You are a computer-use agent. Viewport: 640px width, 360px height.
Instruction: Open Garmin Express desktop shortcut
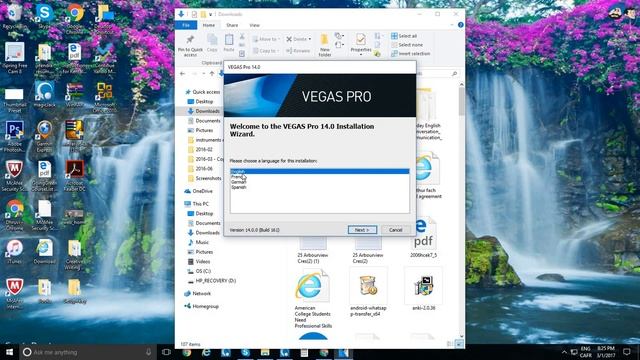pos(44,136)
